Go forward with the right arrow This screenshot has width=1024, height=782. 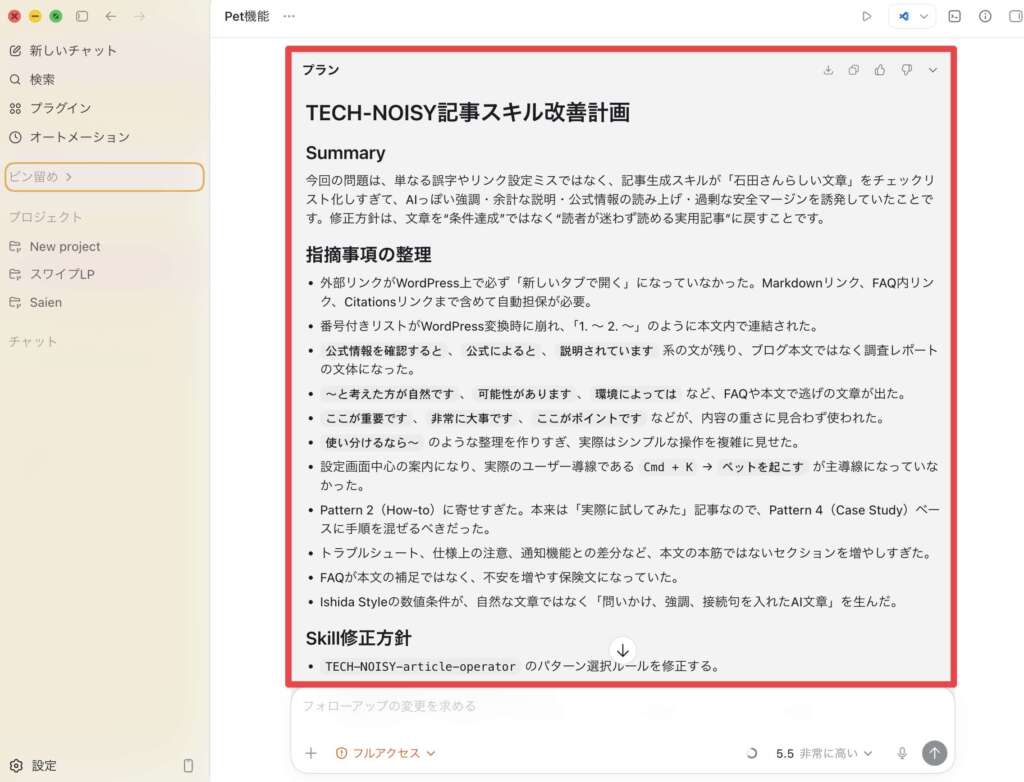(x=139, y=16)
